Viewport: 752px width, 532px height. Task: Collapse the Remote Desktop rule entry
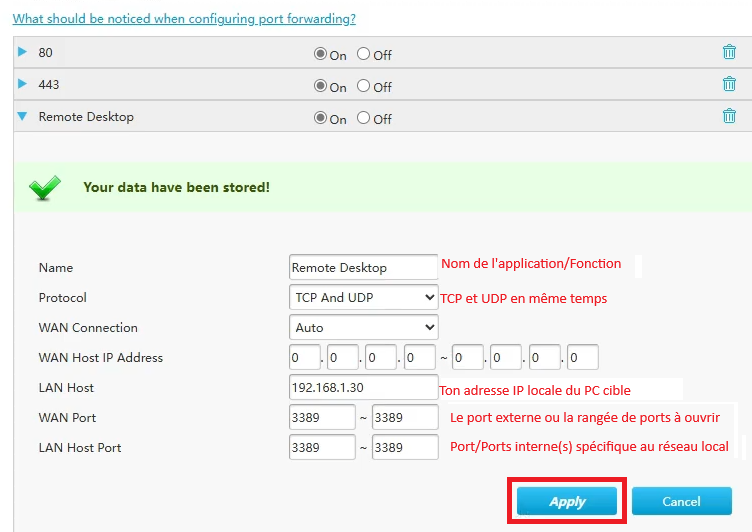[x=22, y=116]
